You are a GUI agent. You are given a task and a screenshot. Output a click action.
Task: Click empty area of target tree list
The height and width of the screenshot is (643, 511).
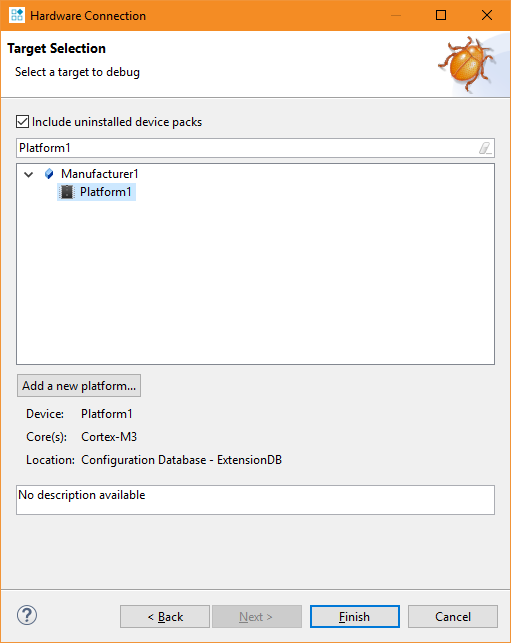pos(255,283)
